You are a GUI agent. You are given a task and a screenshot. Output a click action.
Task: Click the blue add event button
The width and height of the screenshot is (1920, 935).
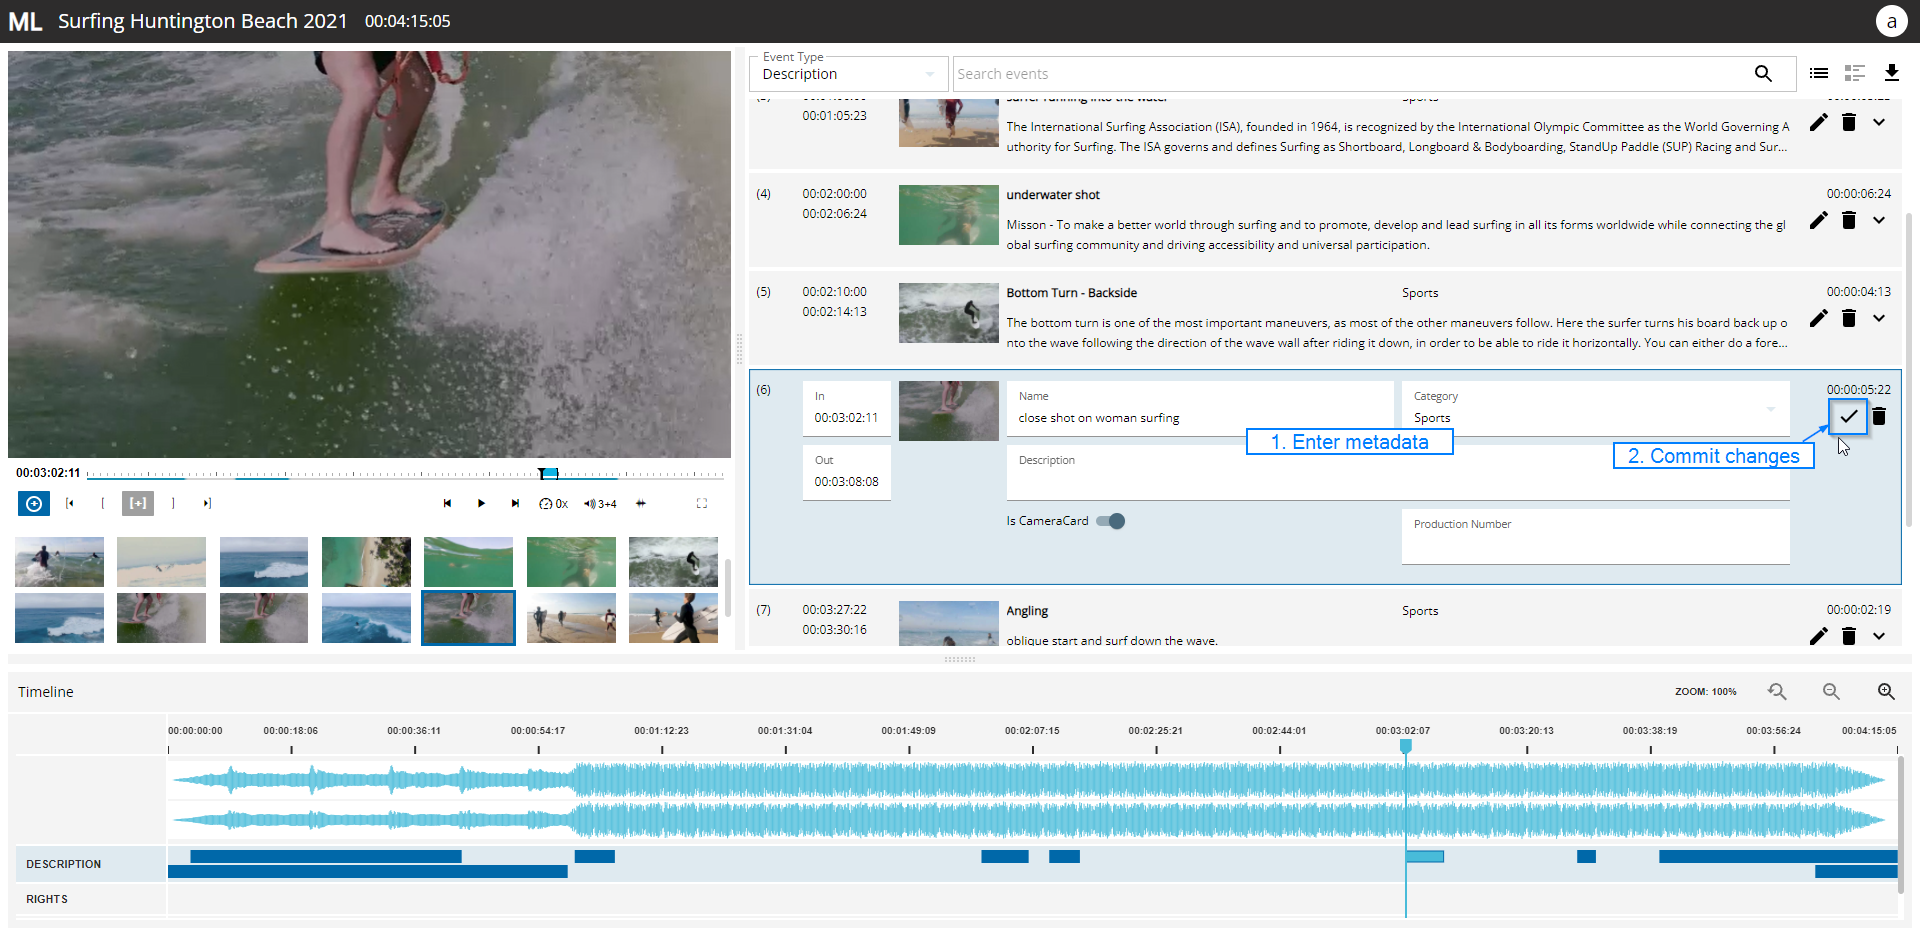[x=34, y=503]
